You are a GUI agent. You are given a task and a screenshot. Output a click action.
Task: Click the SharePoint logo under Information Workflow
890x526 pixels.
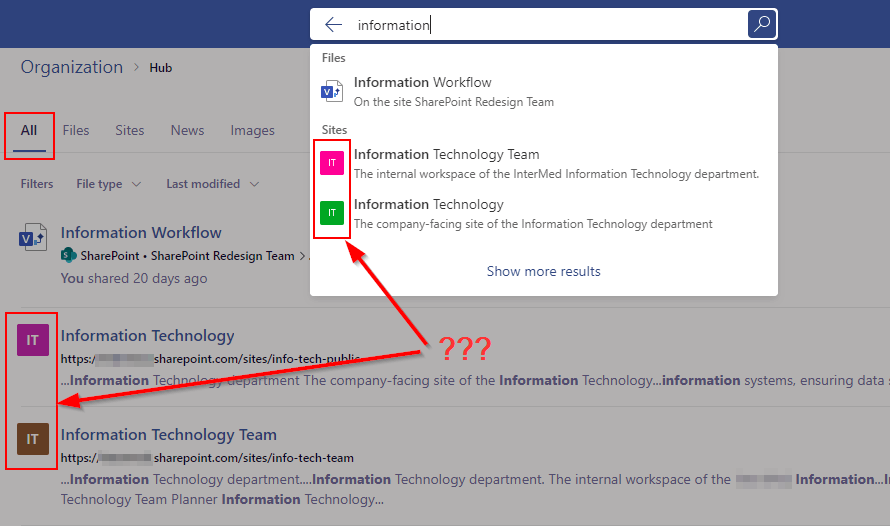tap(69, 256)
